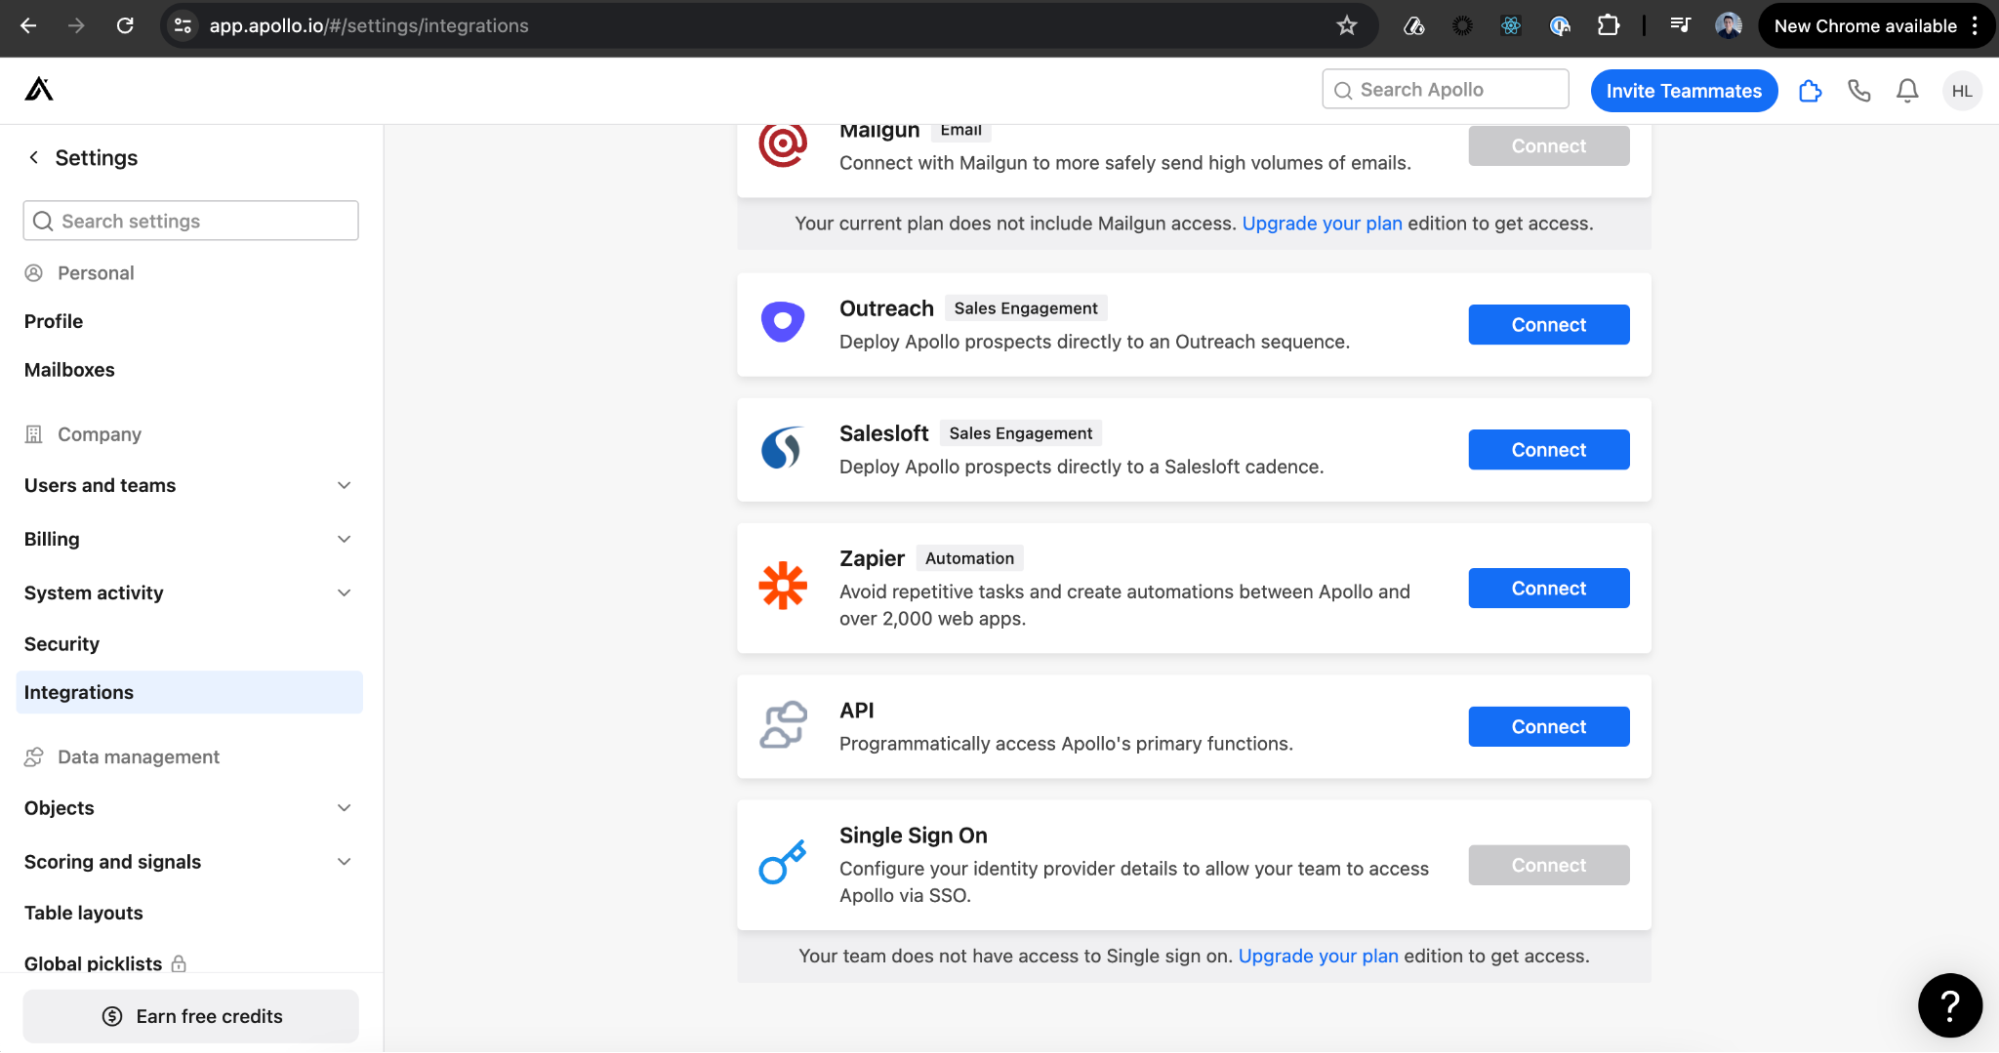The height and width of the screenshot is (1053, 1999).
Task: Click the phone dialer icon in the header
Action: pos(1858,90)
